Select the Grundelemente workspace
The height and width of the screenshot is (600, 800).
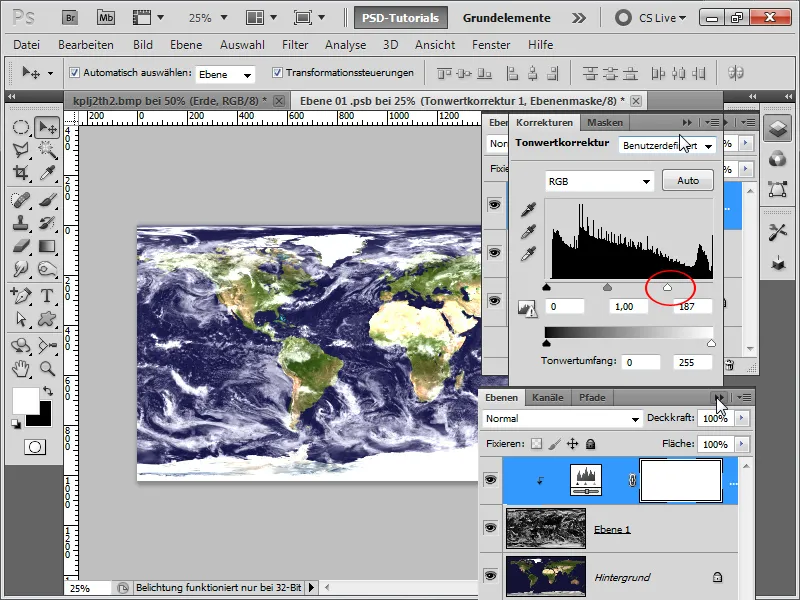point(506,18)
